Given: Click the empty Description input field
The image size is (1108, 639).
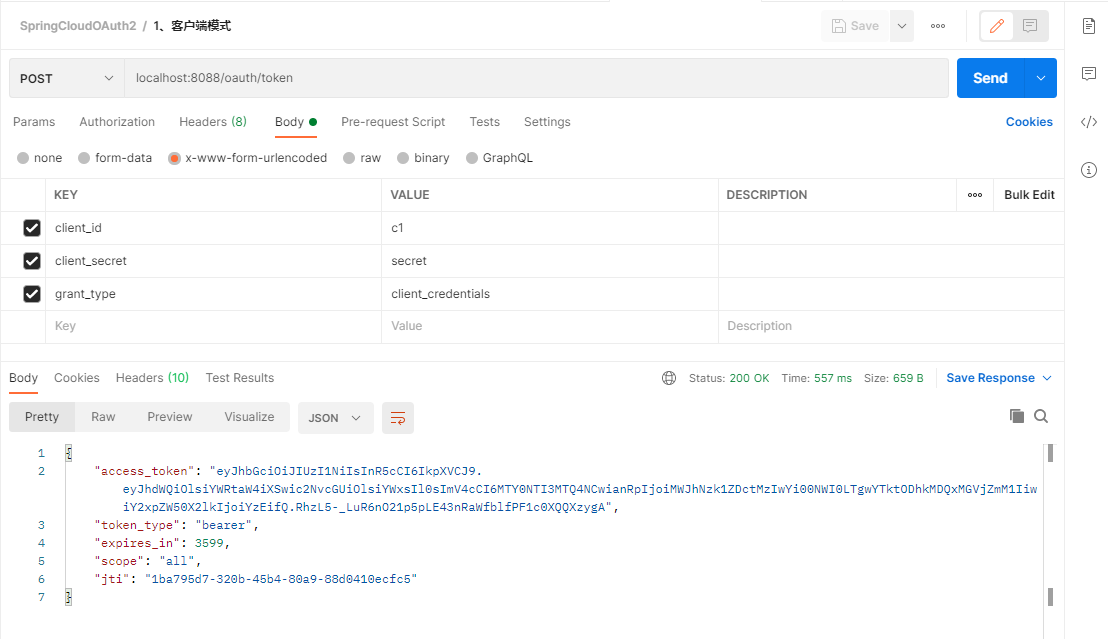Looking at the screenshot, I should 891,327.
